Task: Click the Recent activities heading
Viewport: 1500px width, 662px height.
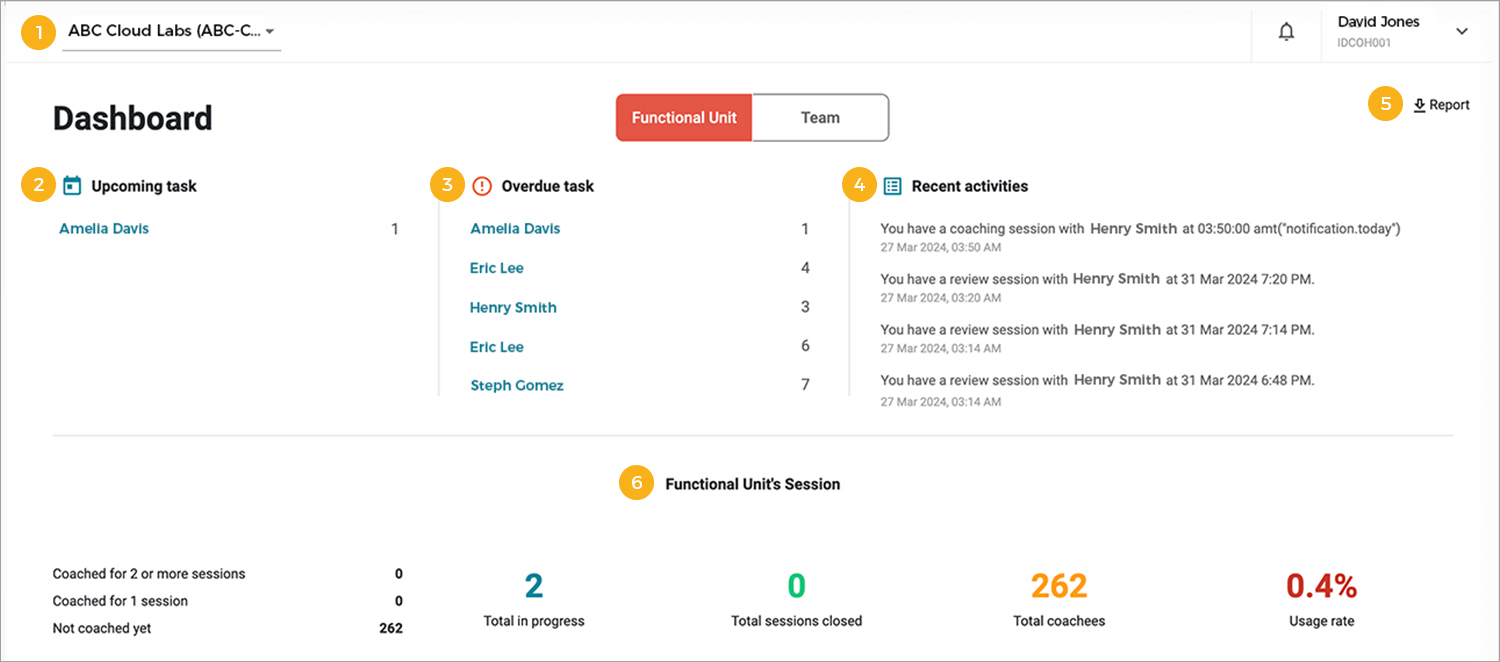Action: (x=969, y=186)
